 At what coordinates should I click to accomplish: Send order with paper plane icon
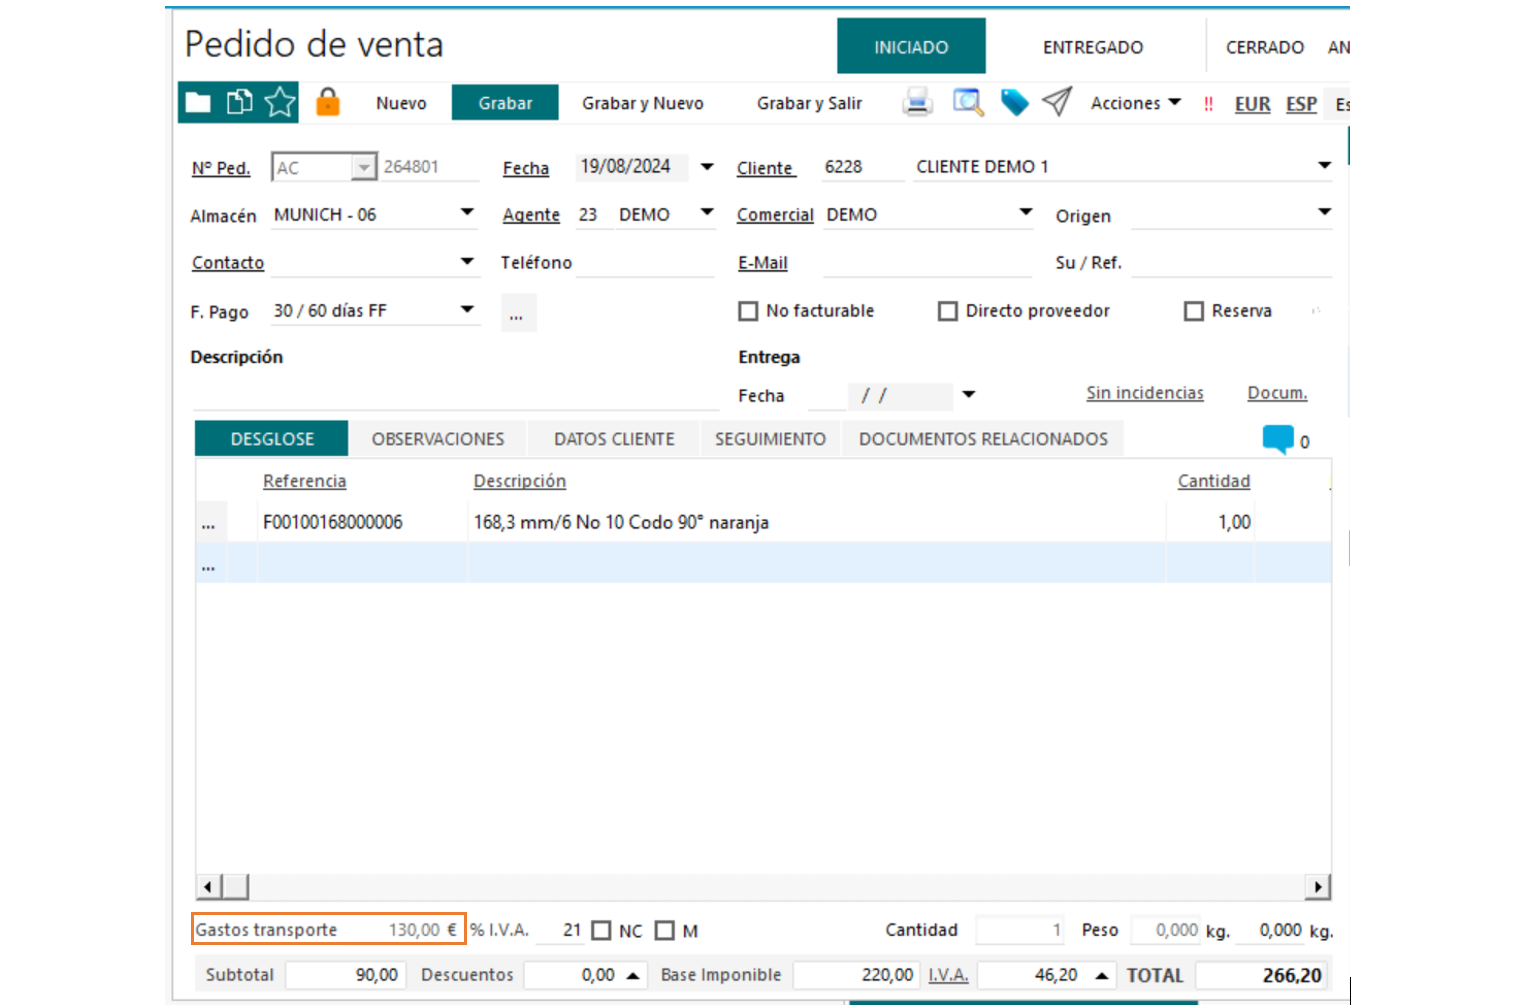(1057, 102)
